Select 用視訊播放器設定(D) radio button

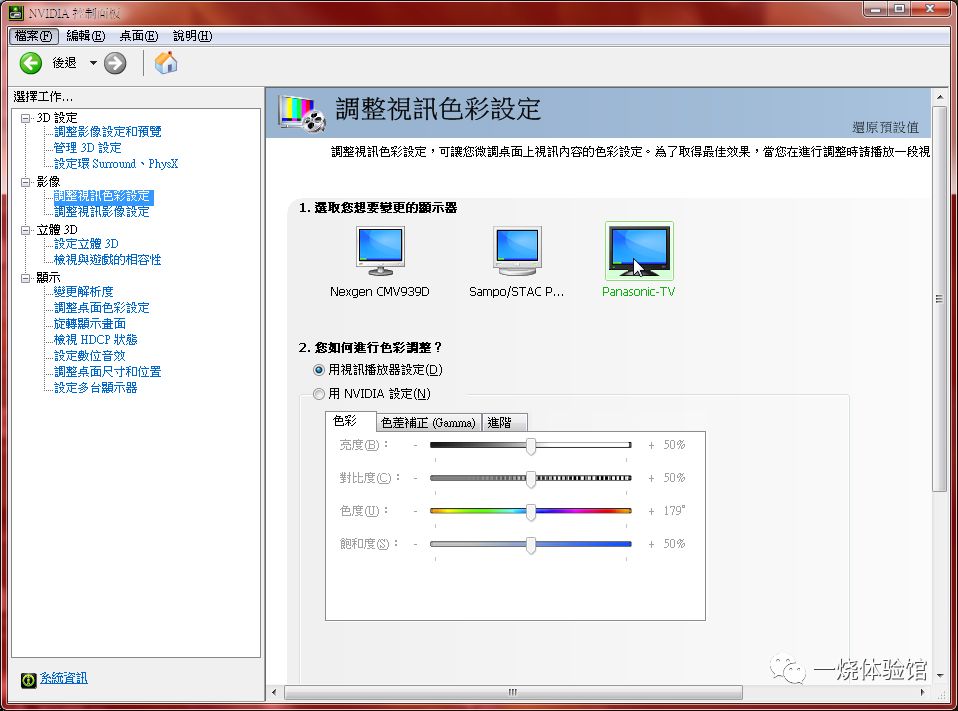pos(319,370)
